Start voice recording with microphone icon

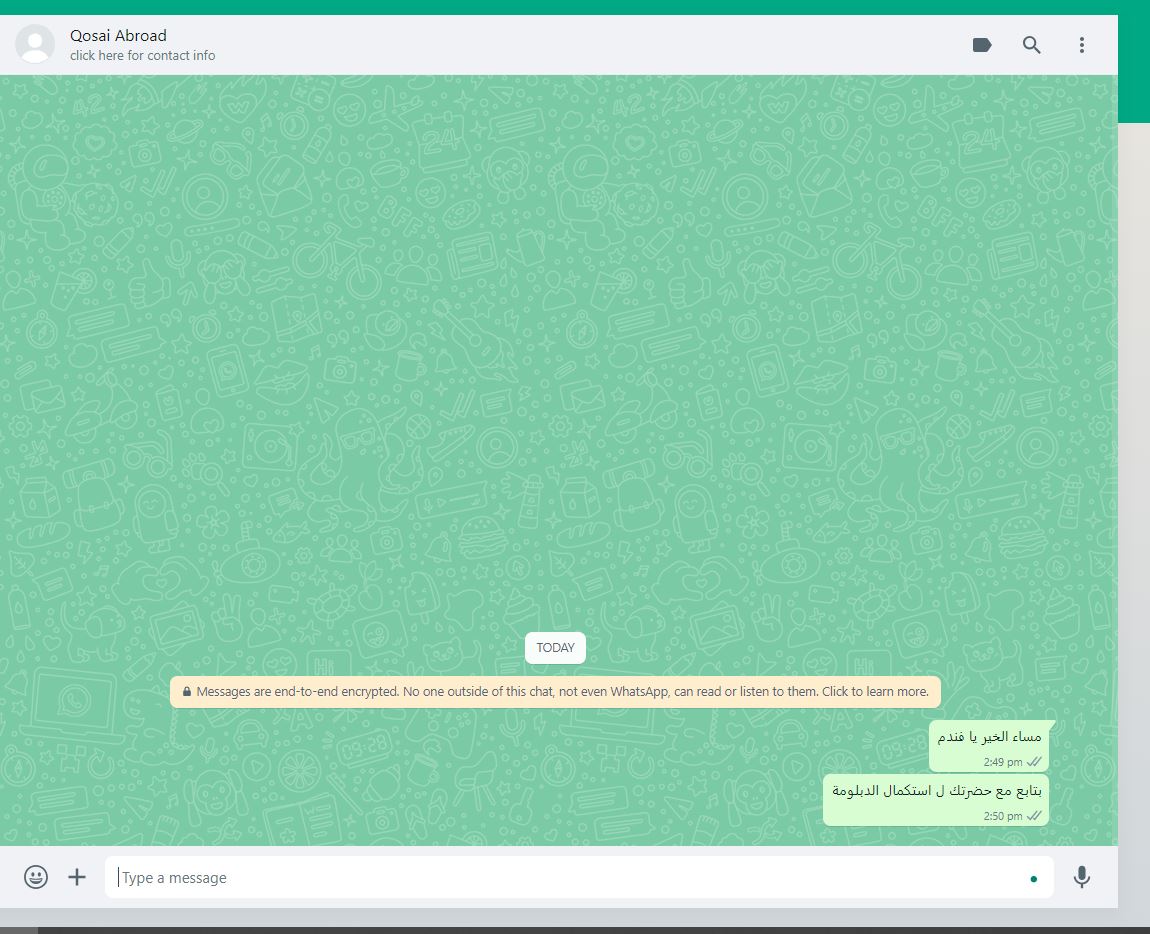pos(1081,877)
